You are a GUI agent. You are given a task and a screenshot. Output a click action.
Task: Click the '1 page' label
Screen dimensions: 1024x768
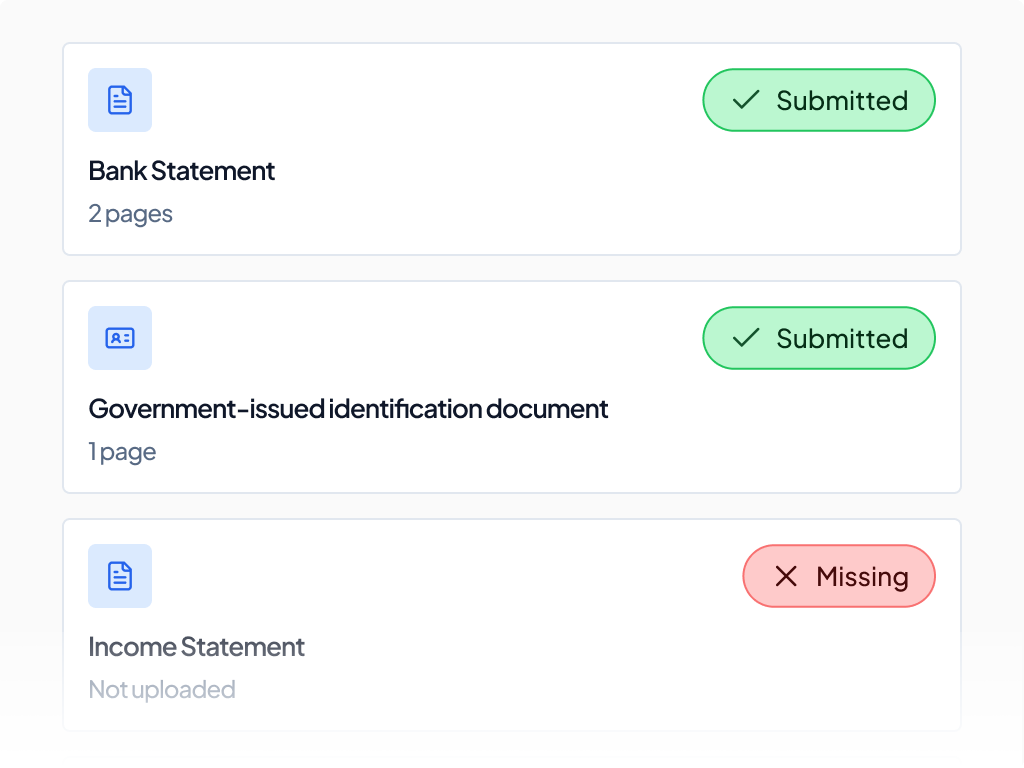(x=122, y=452)
